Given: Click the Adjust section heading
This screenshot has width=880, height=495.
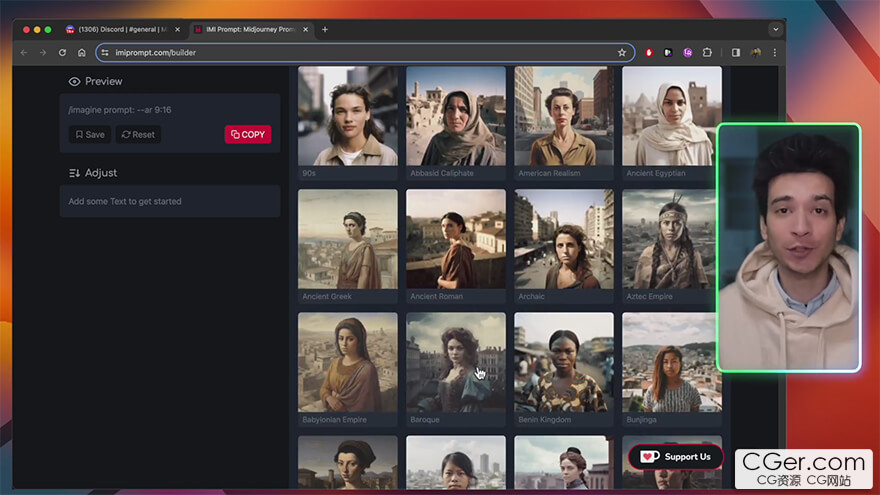Looking at the screenshot, I should pyautogui.click(x=101, y=173).
